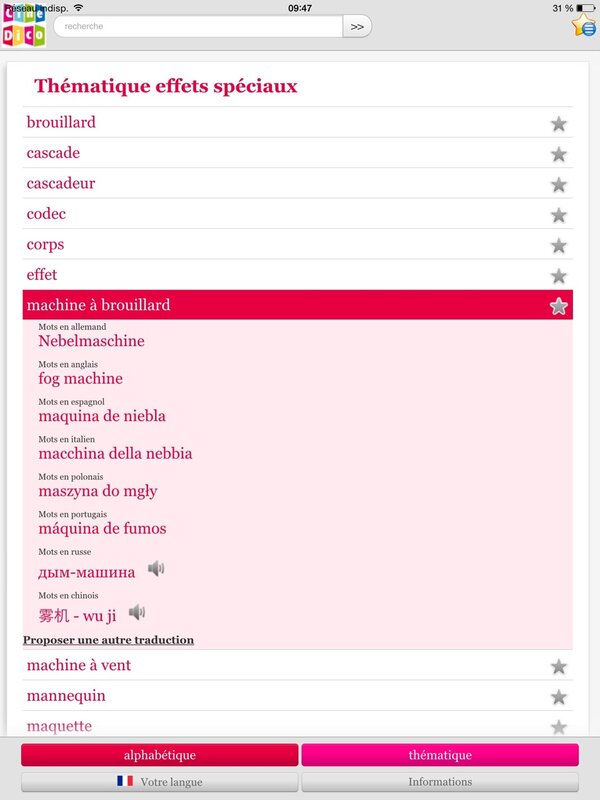
Task: Open the favorites list star icon
Action: point(584,26)
